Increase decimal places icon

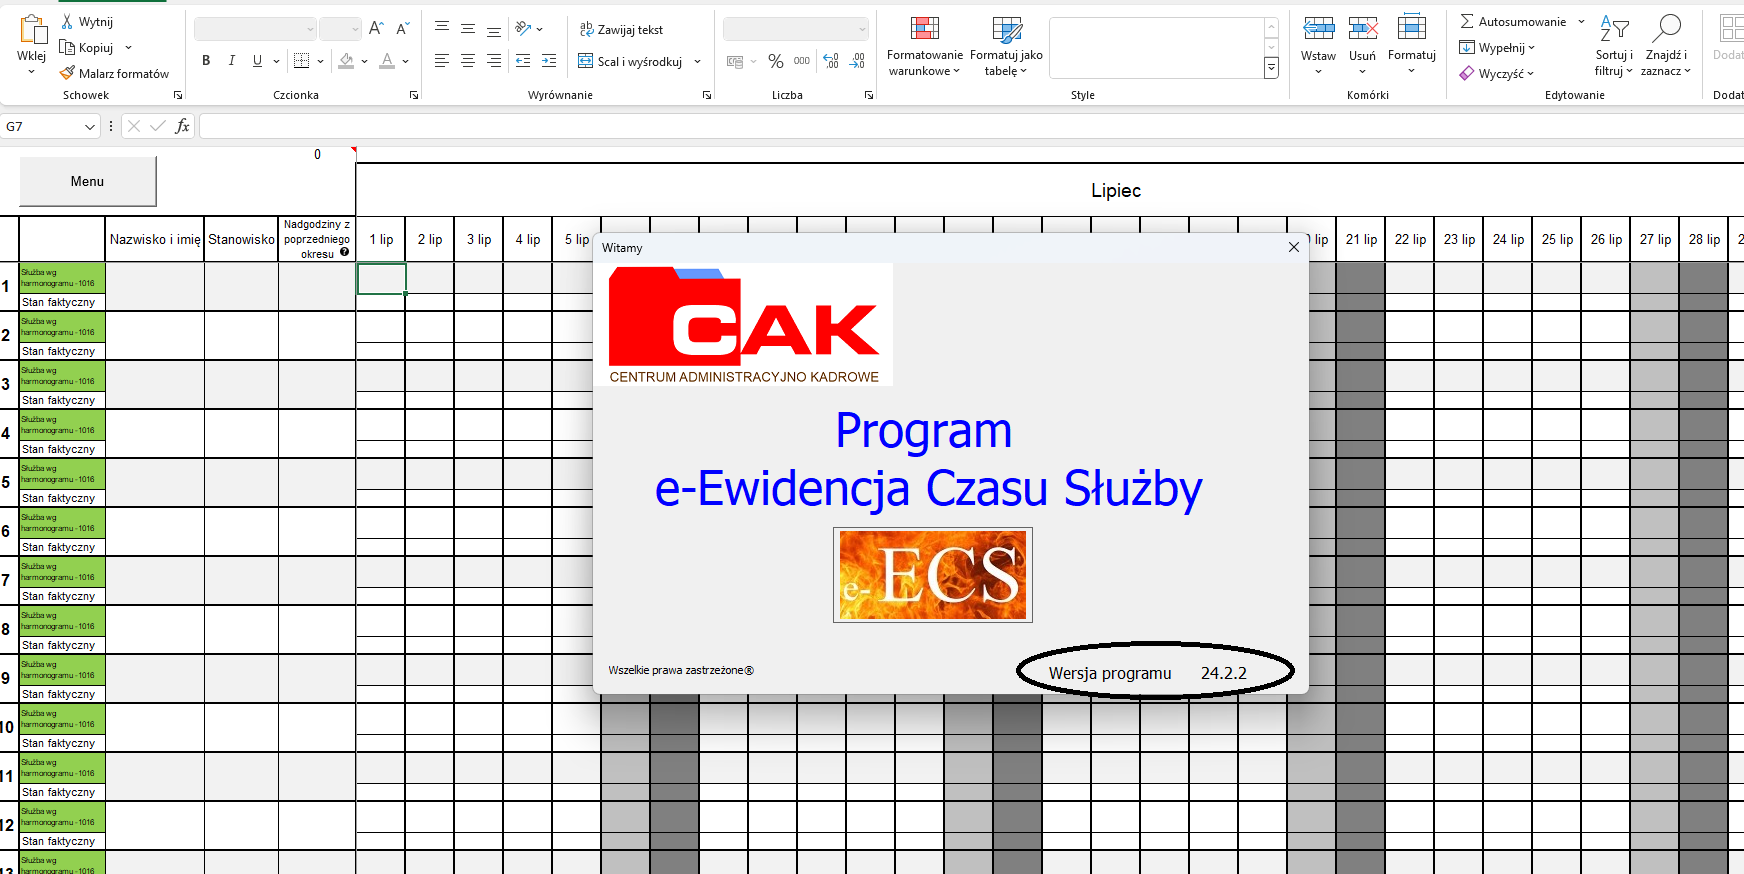click(x=831, y=61)
